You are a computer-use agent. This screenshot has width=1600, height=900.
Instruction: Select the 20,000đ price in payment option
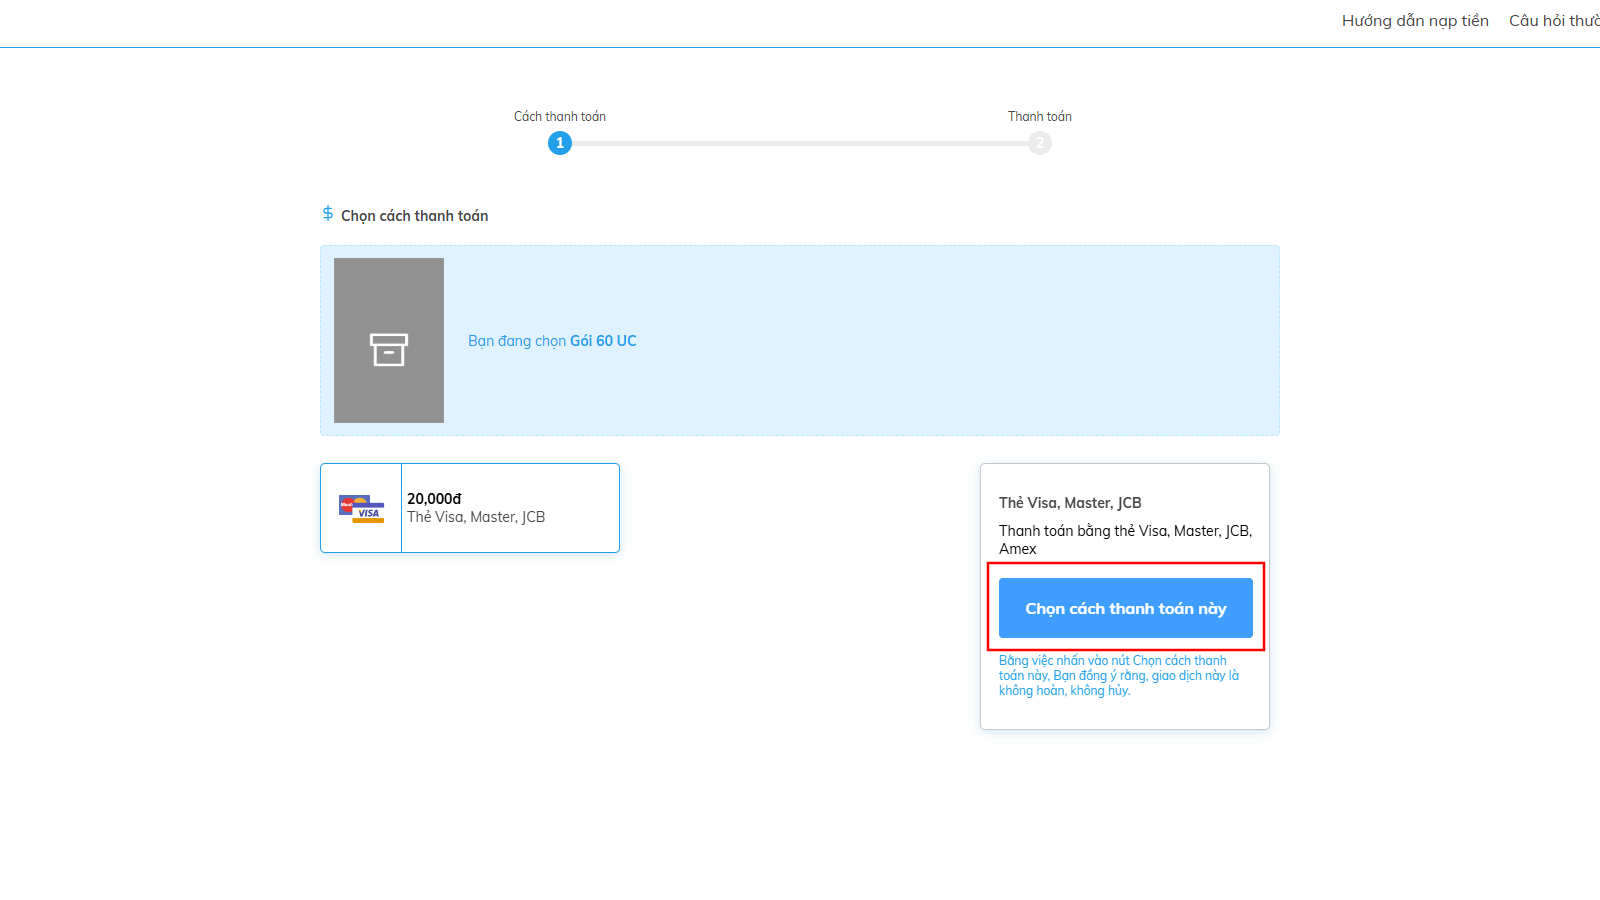click(434, 499)
